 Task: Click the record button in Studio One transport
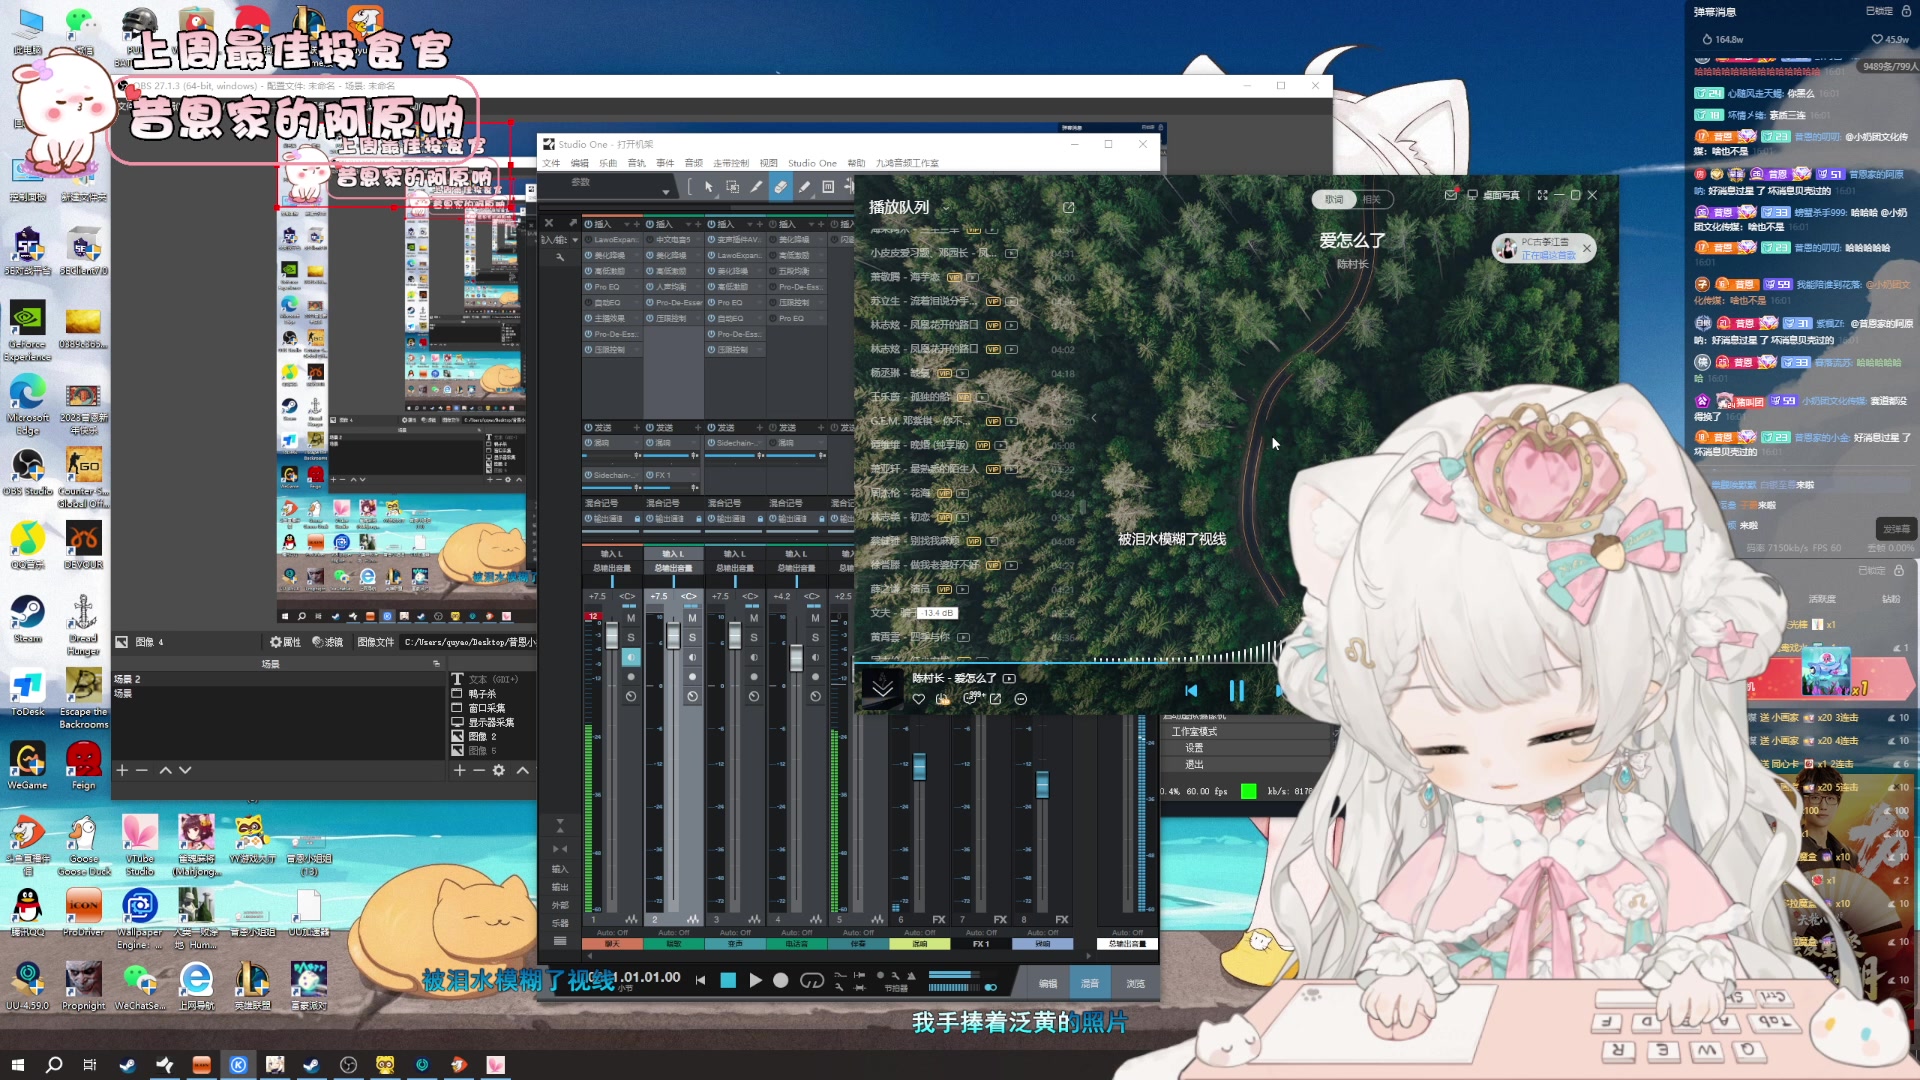coord(781,981)
